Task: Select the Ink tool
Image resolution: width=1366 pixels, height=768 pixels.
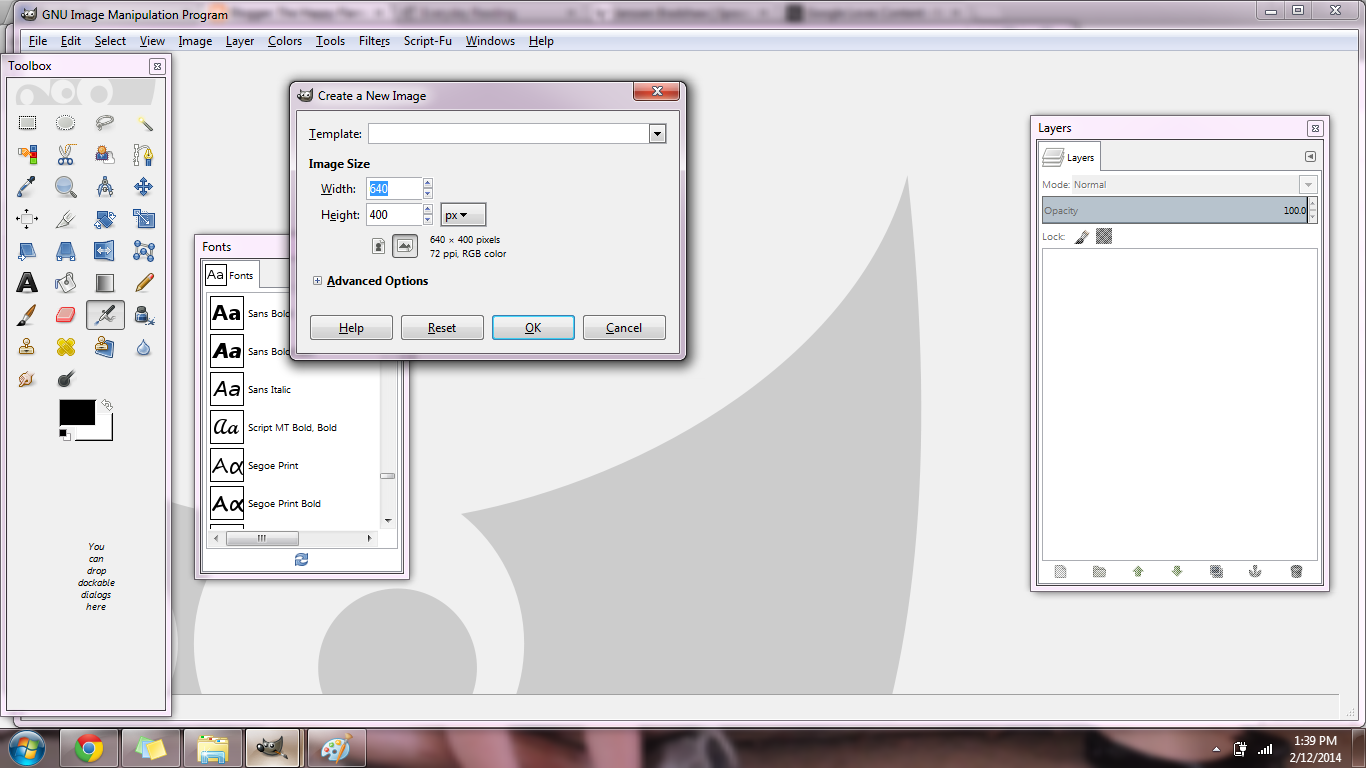Action: coord(144,315)
